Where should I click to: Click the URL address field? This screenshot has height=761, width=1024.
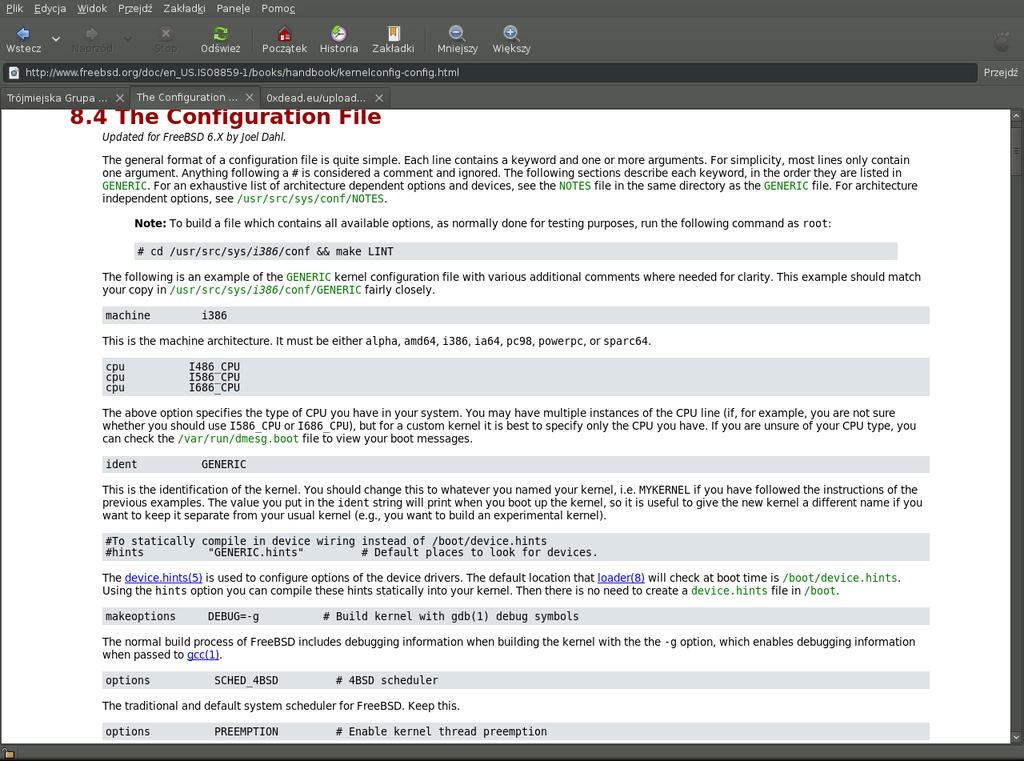tap(490, 73)
